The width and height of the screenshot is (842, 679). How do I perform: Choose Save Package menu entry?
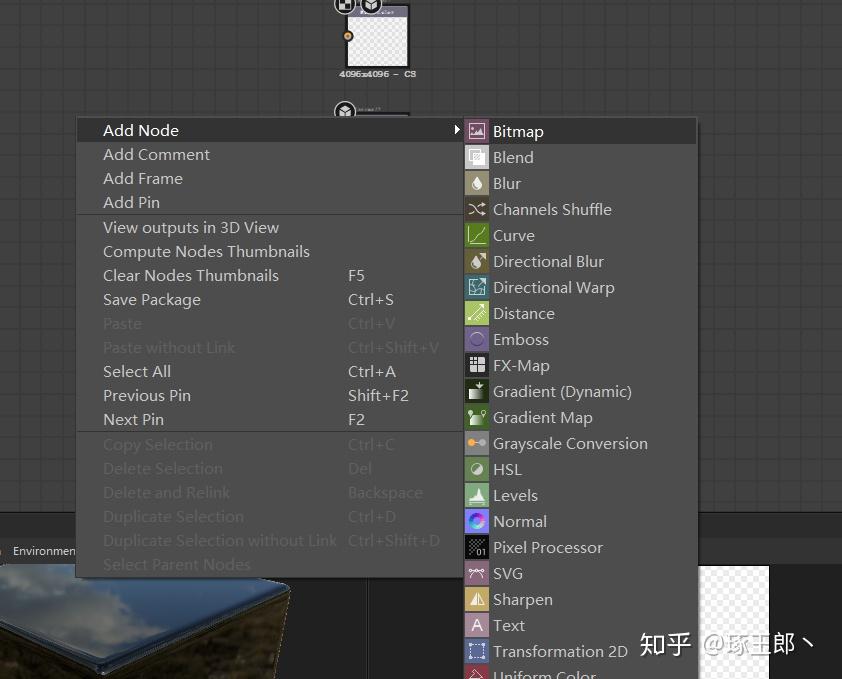coord(269,300)
